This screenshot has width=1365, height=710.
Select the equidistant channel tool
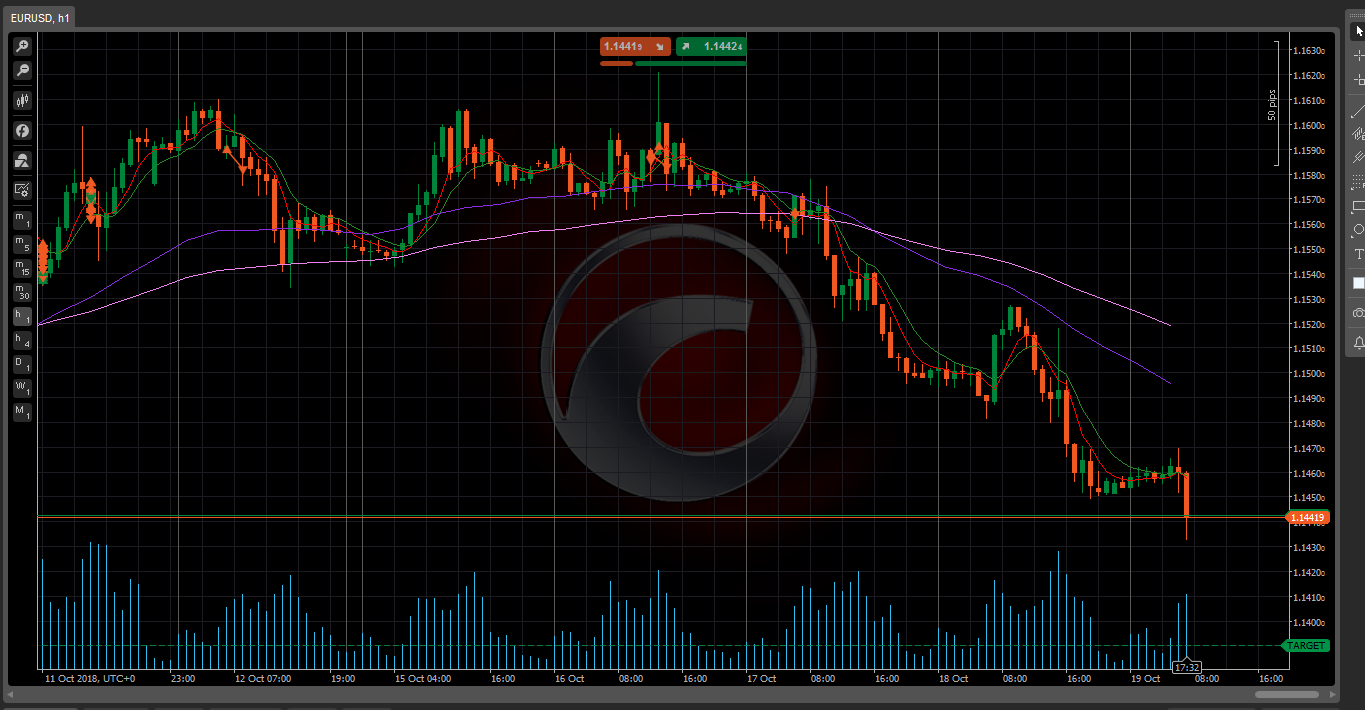[1359, 134]
